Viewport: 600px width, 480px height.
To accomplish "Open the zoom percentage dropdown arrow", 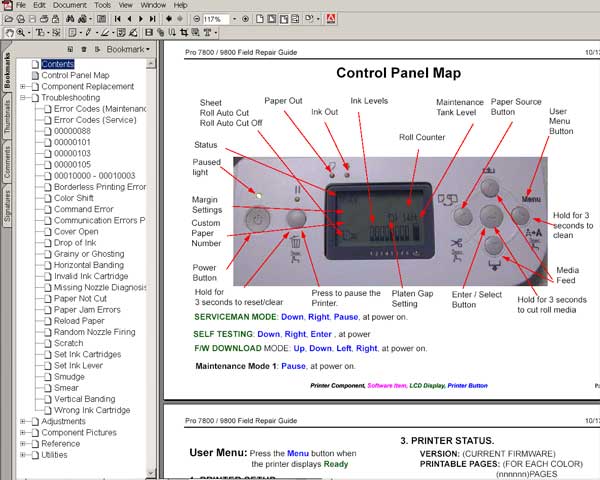I will (x=234, y=19).
